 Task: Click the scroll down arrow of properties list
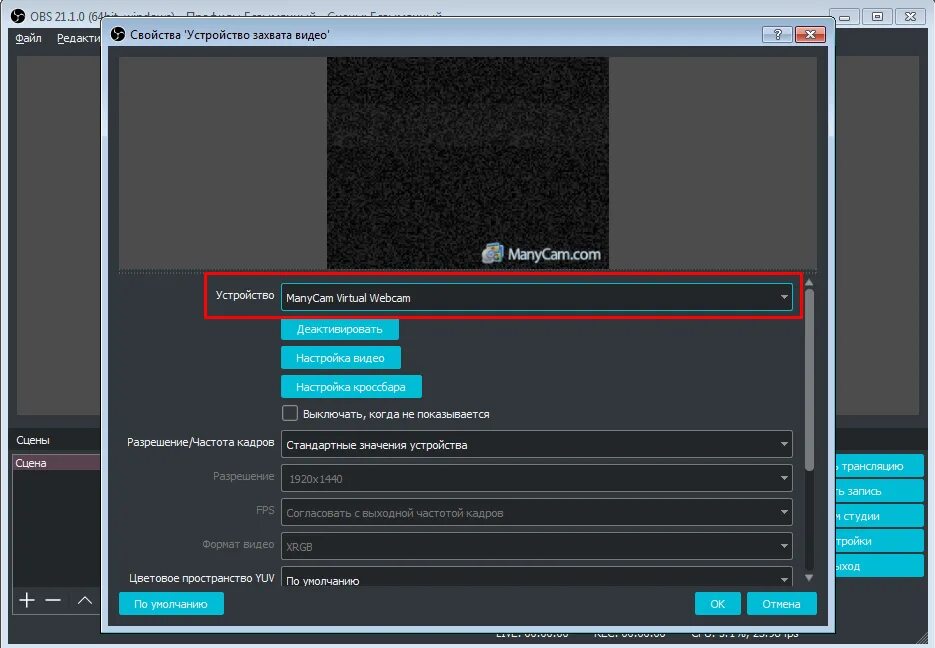(x=809, y=577)
